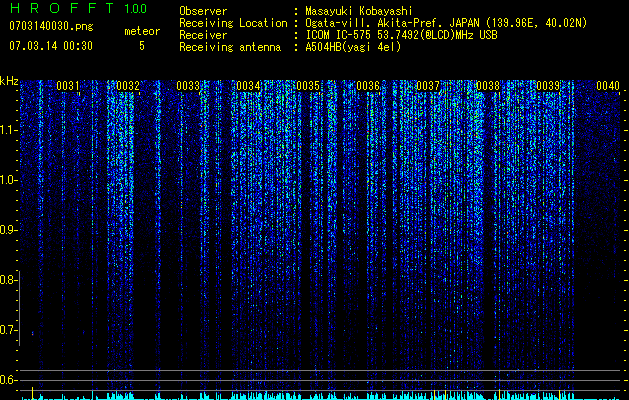Select the filename 0703140030.png
629x400 pixels.
click(x=51, y=26)
